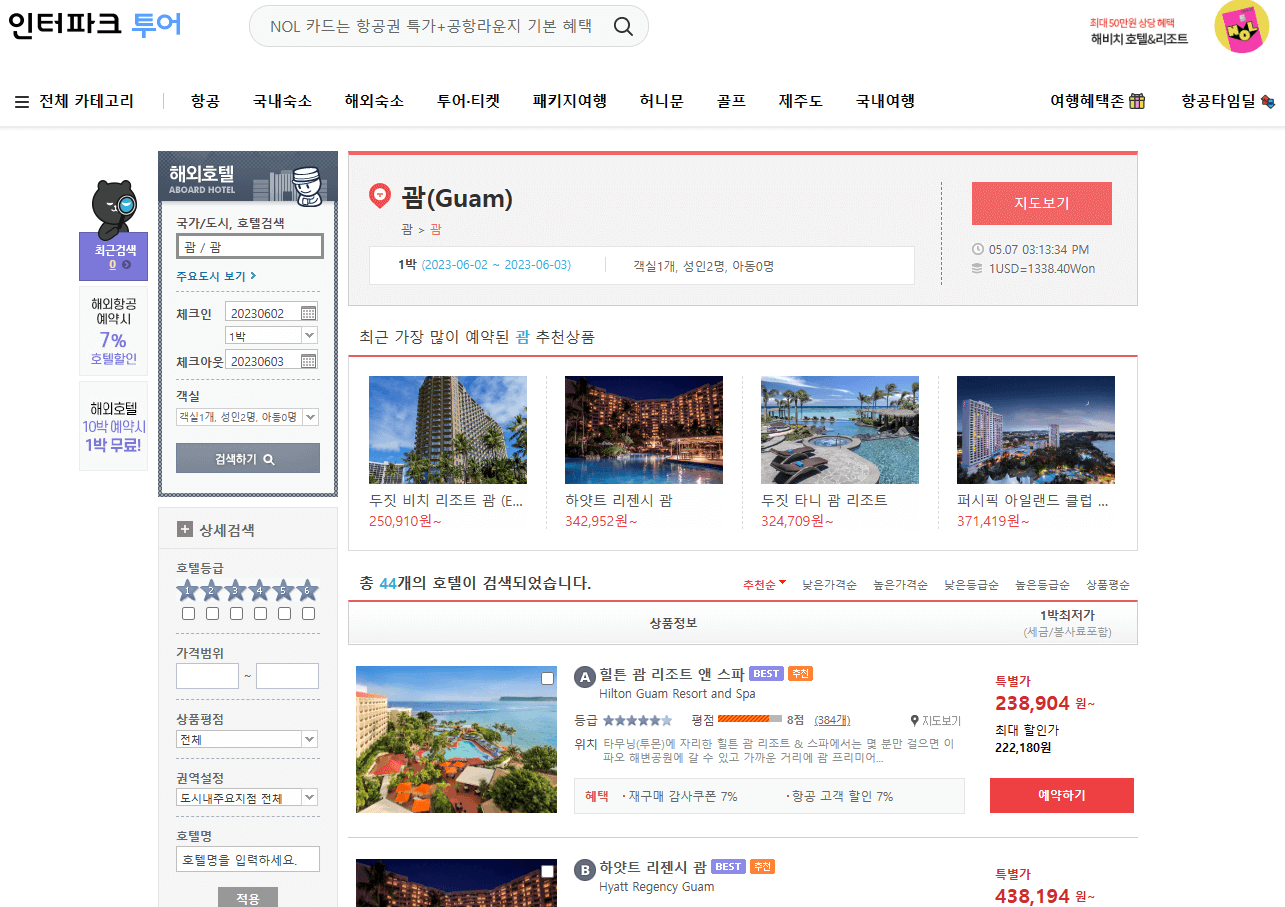The width and height of the screenshot is (1285, 907).
Task: Click the 호텔명 name input field
Action: click(248, 859)
